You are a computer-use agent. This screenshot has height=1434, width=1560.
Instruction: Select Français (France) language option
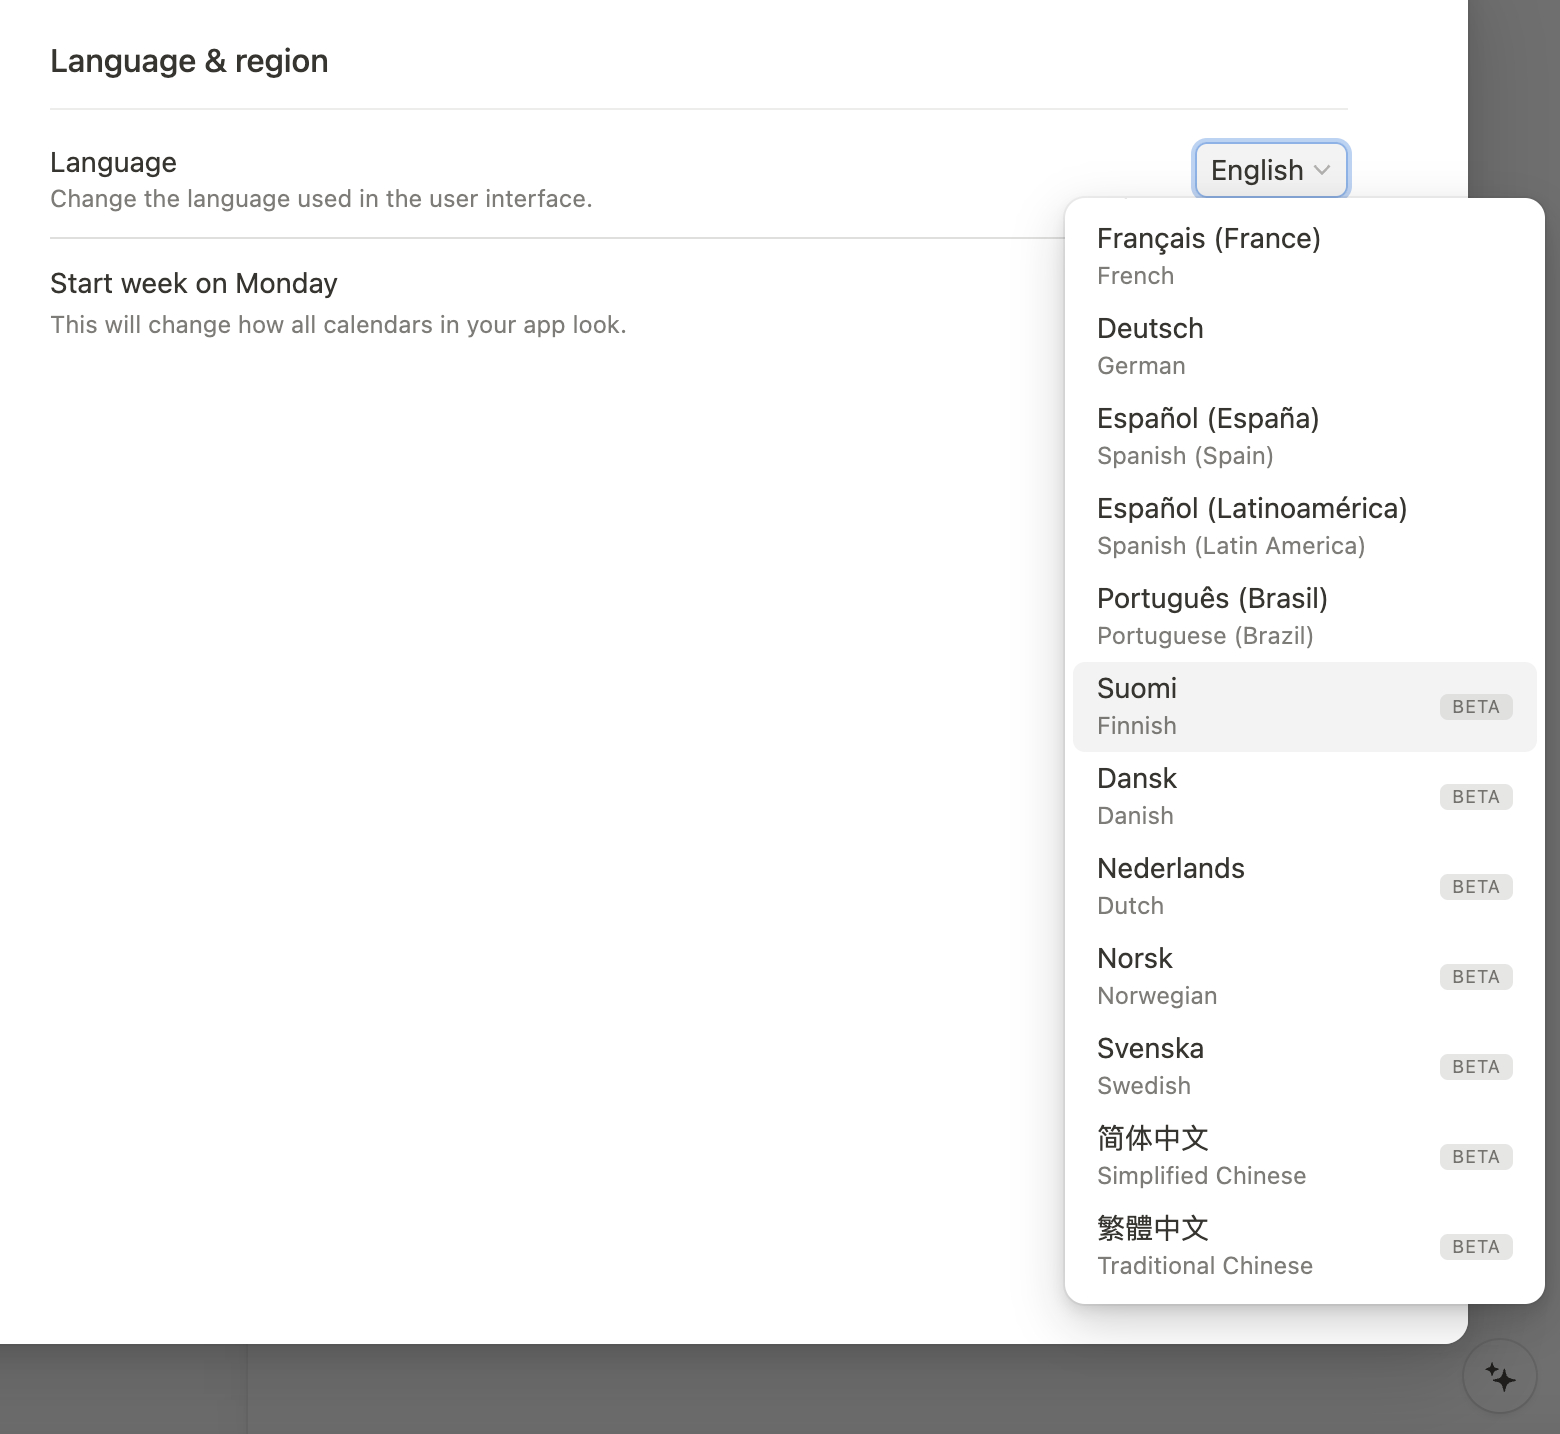1304,256
